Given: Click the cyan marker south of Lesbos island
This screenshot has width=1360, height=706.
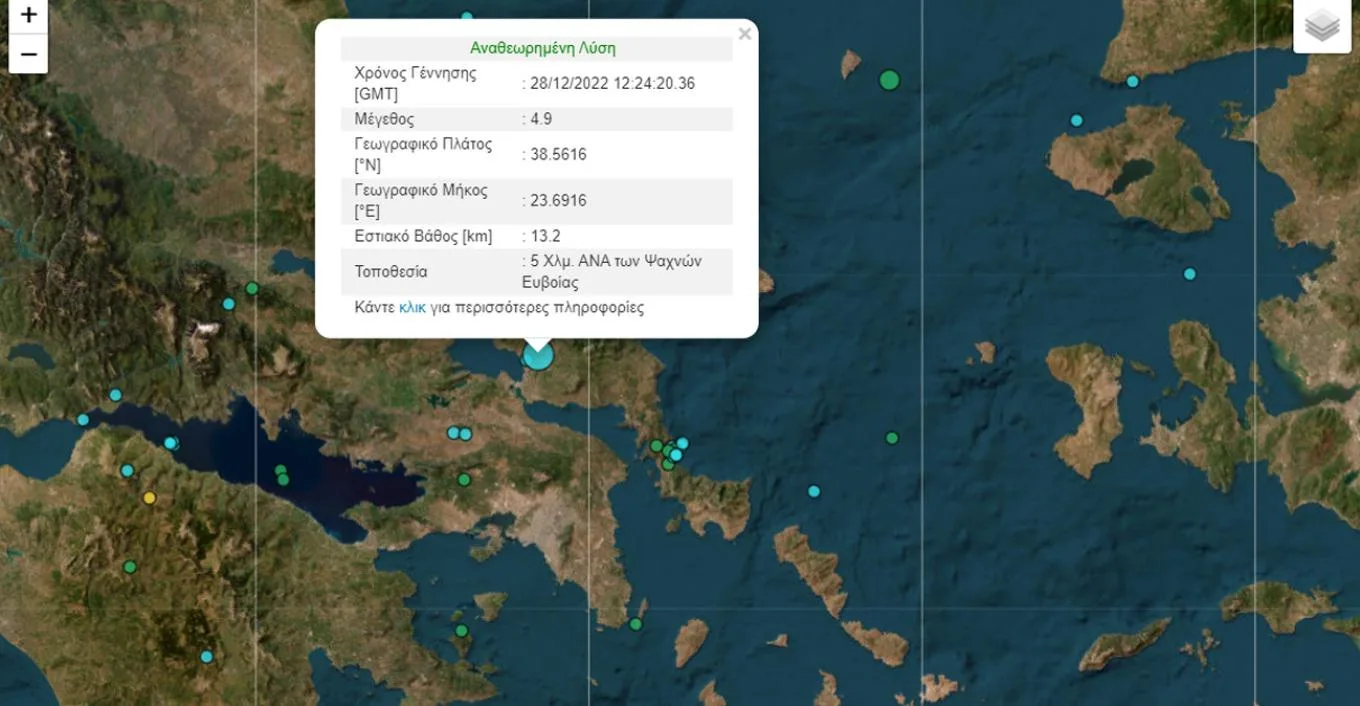Looking at the screenshot, I should point(1189,274).
